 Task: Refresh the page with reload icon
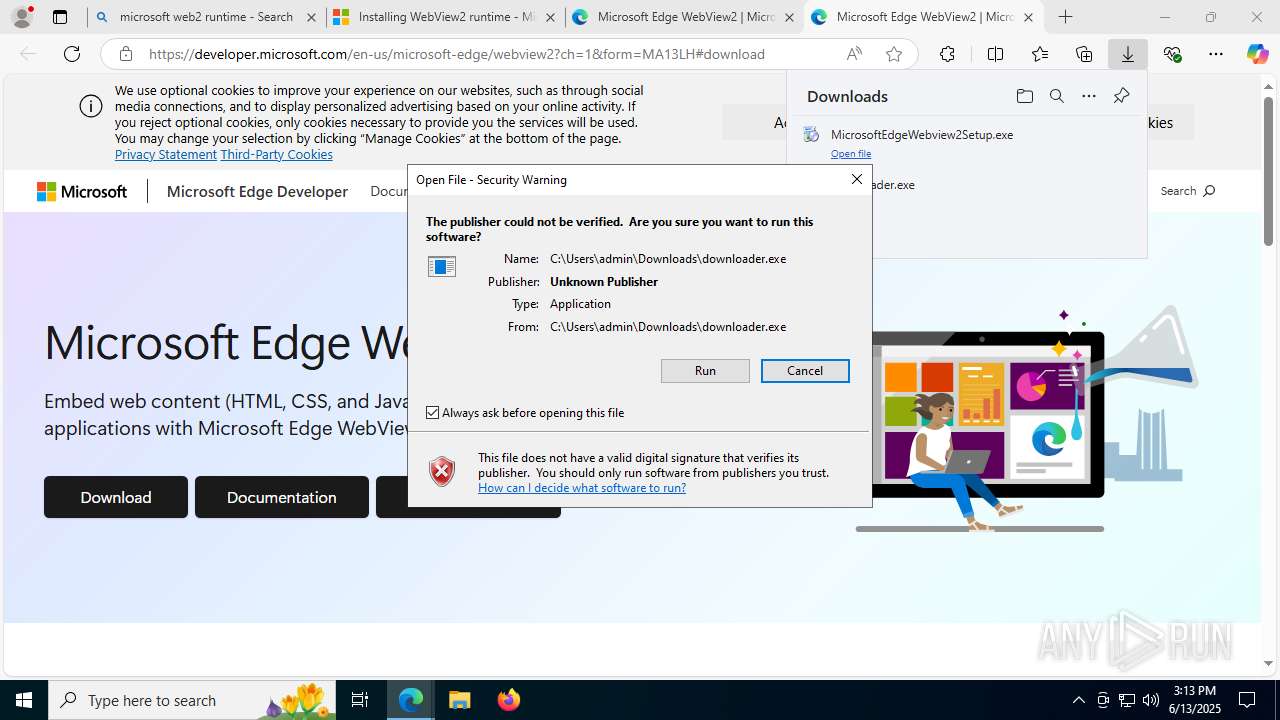(x=72, y=54)
